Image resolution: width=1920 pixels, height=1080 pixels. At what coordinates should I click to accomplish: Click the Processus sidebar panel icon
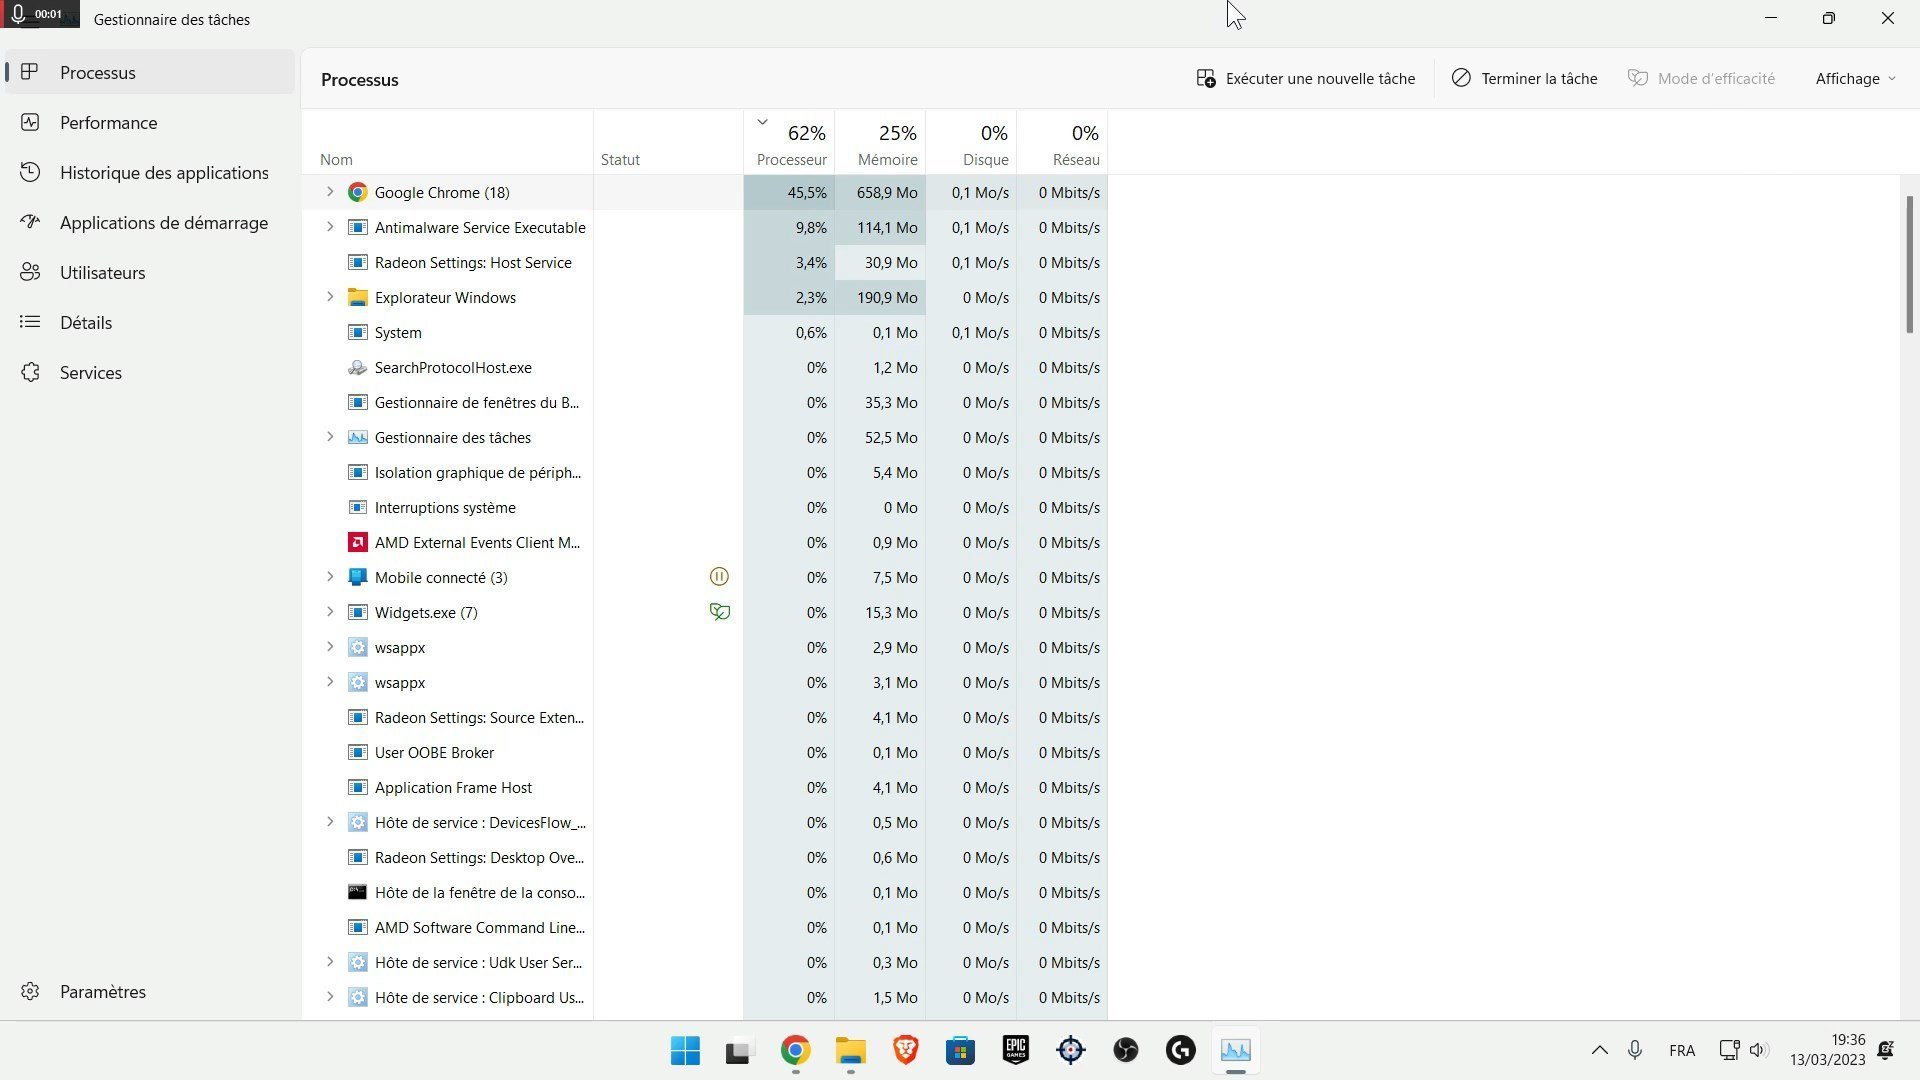coord(30,71)
